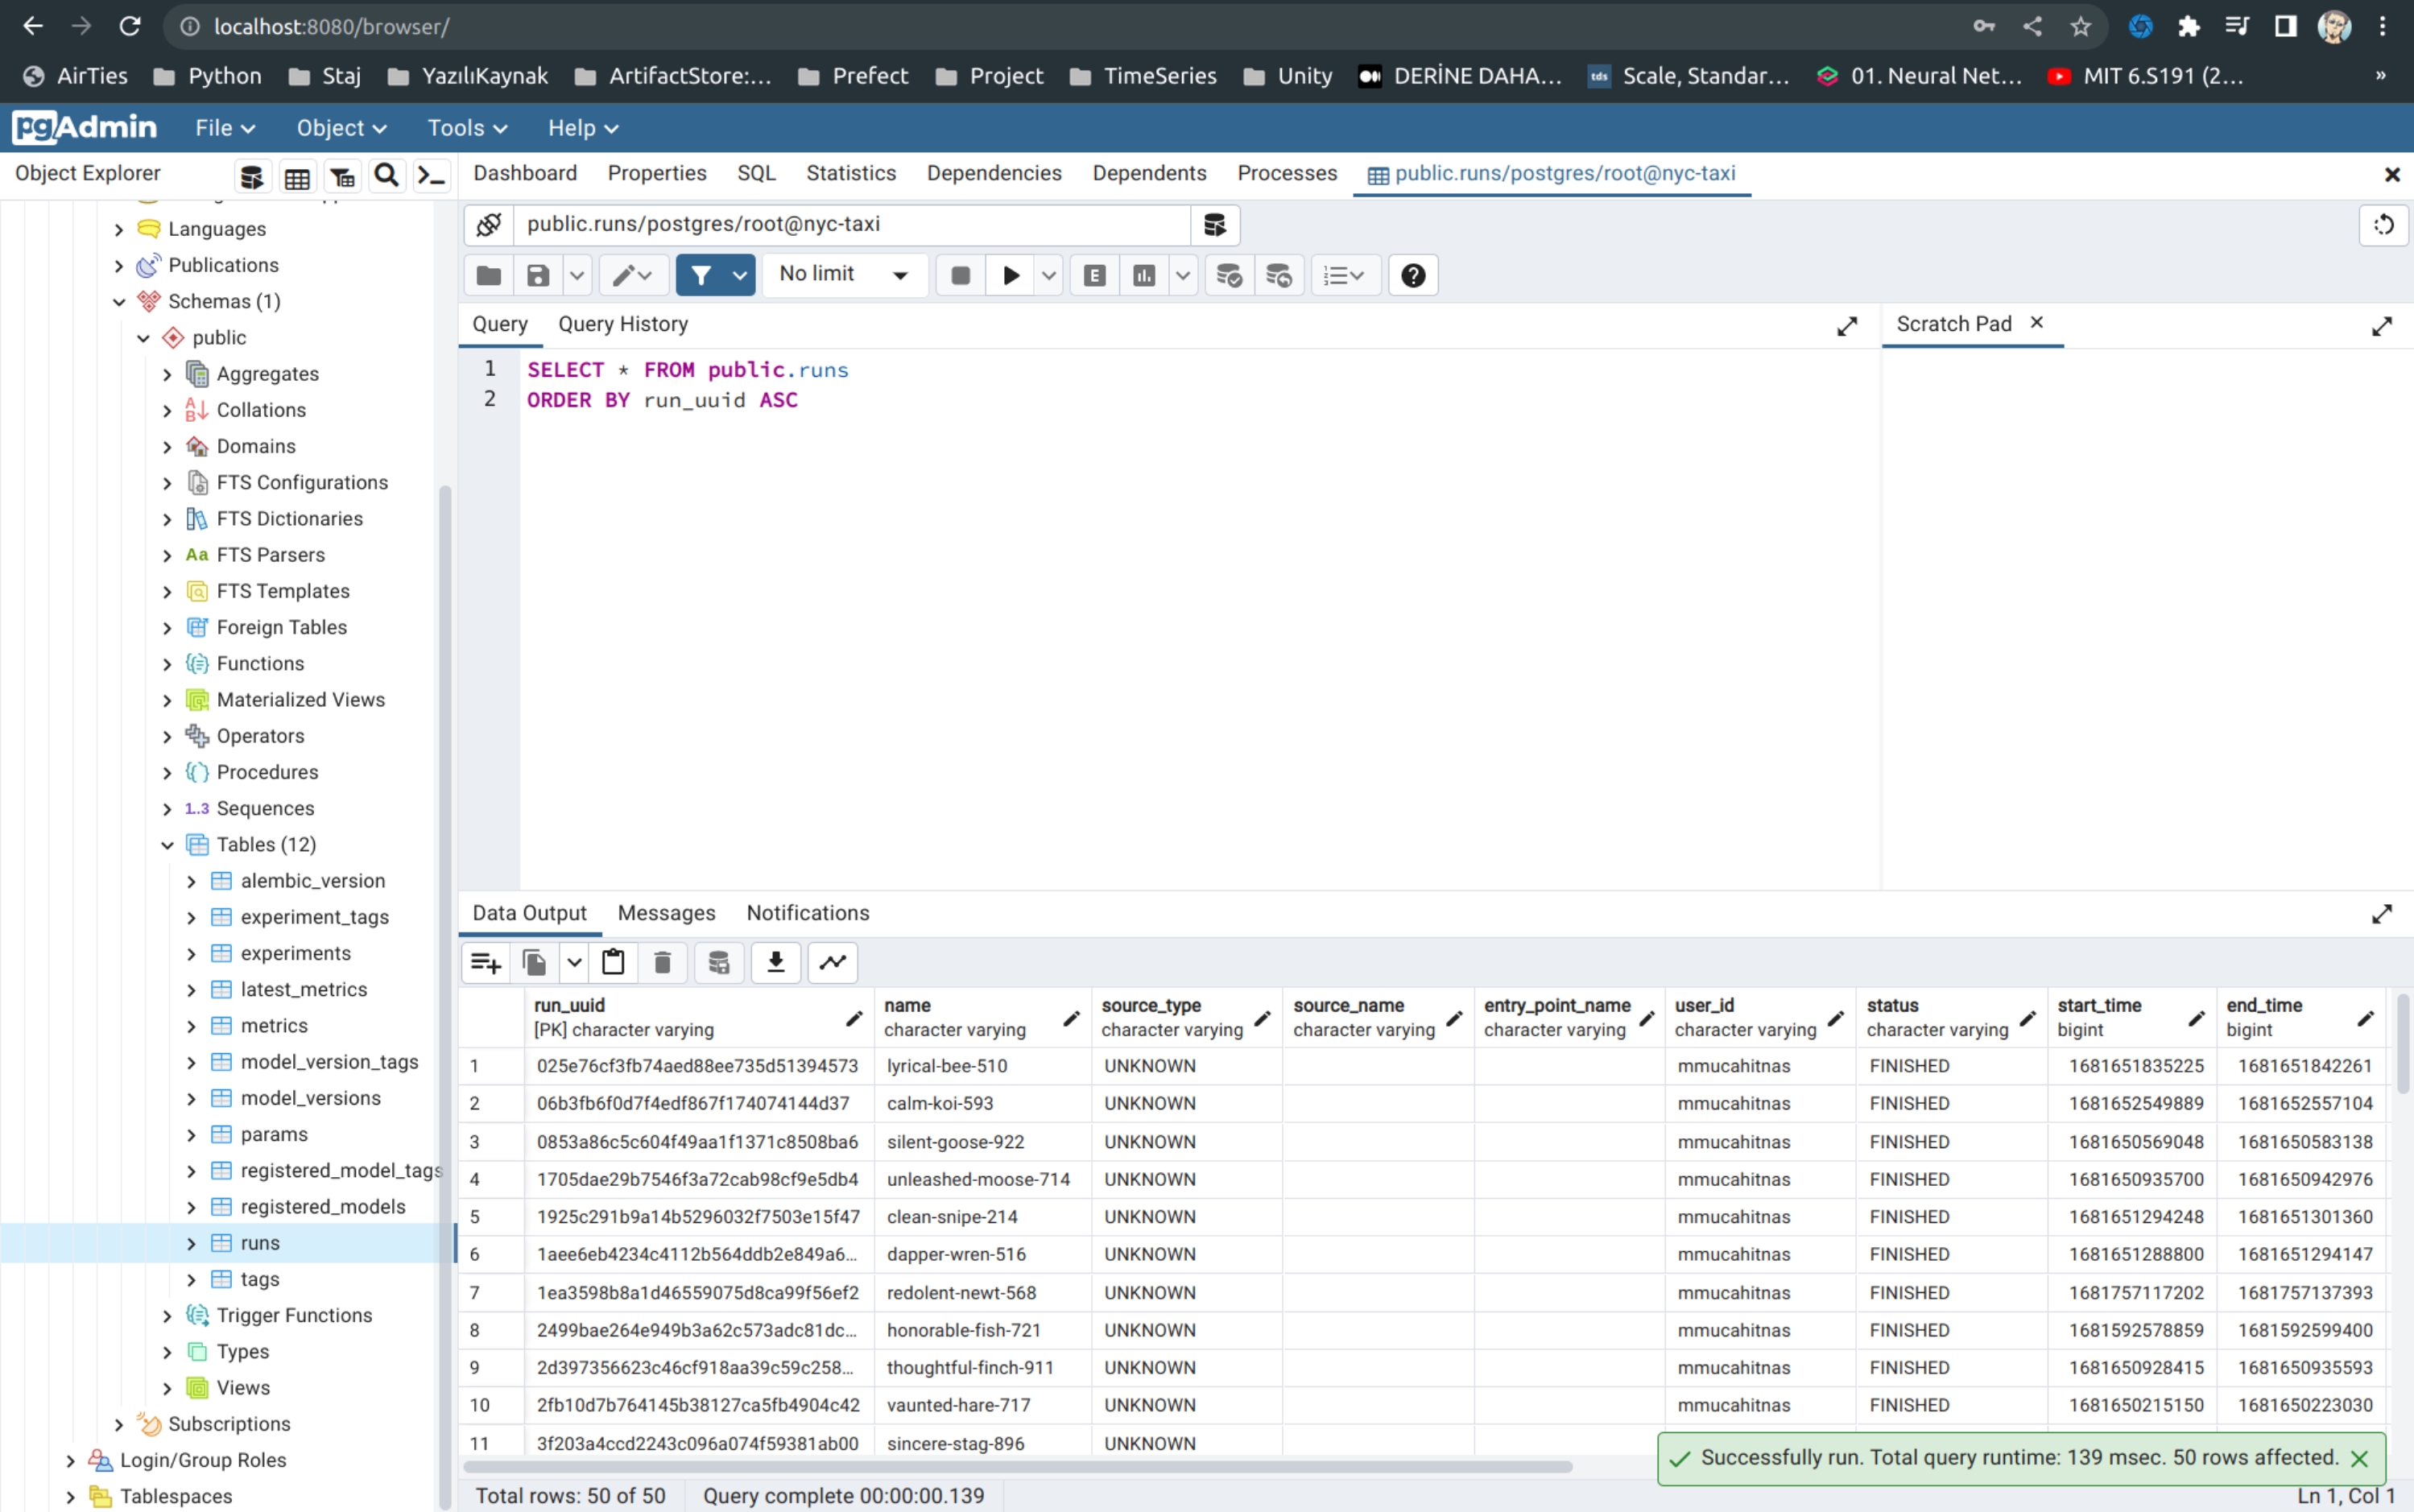Open the Tools menu
The image size is (2414, 1512).
467,128
